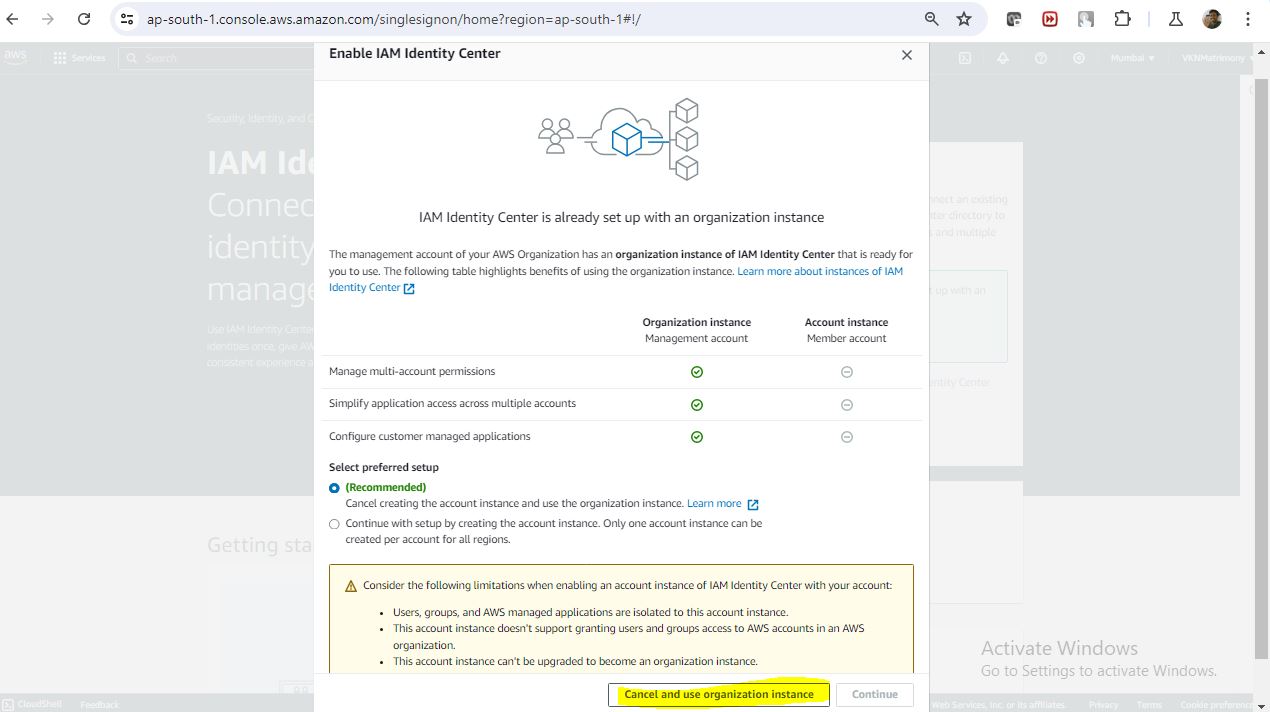The height and width of the screenshot is (712, 1270).
Task: Click Cancel and use organization instance button
Action: pos(718,694)
